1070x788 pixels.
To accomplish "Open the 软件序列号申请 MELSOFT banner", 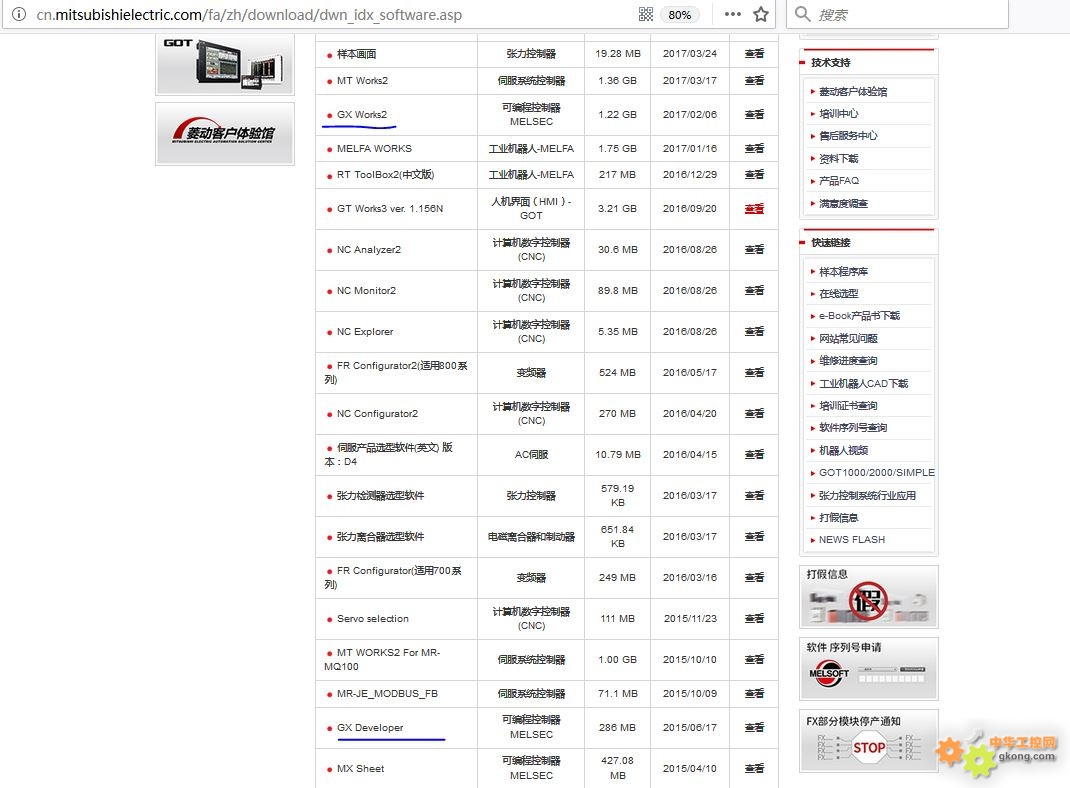I will 869,669.
